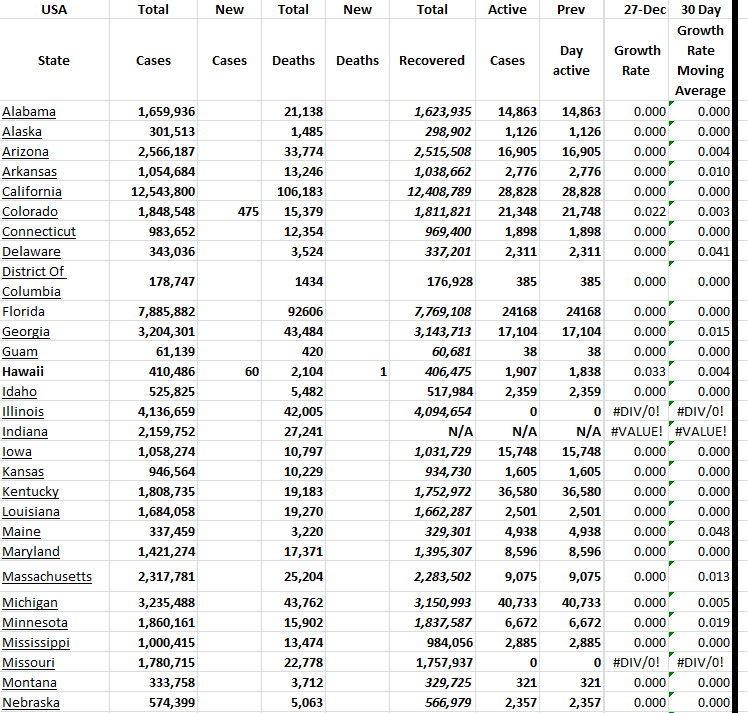This screenshot has width=748, height=713.
Task: Select the 27-Dec header cell
Action: 644,10
